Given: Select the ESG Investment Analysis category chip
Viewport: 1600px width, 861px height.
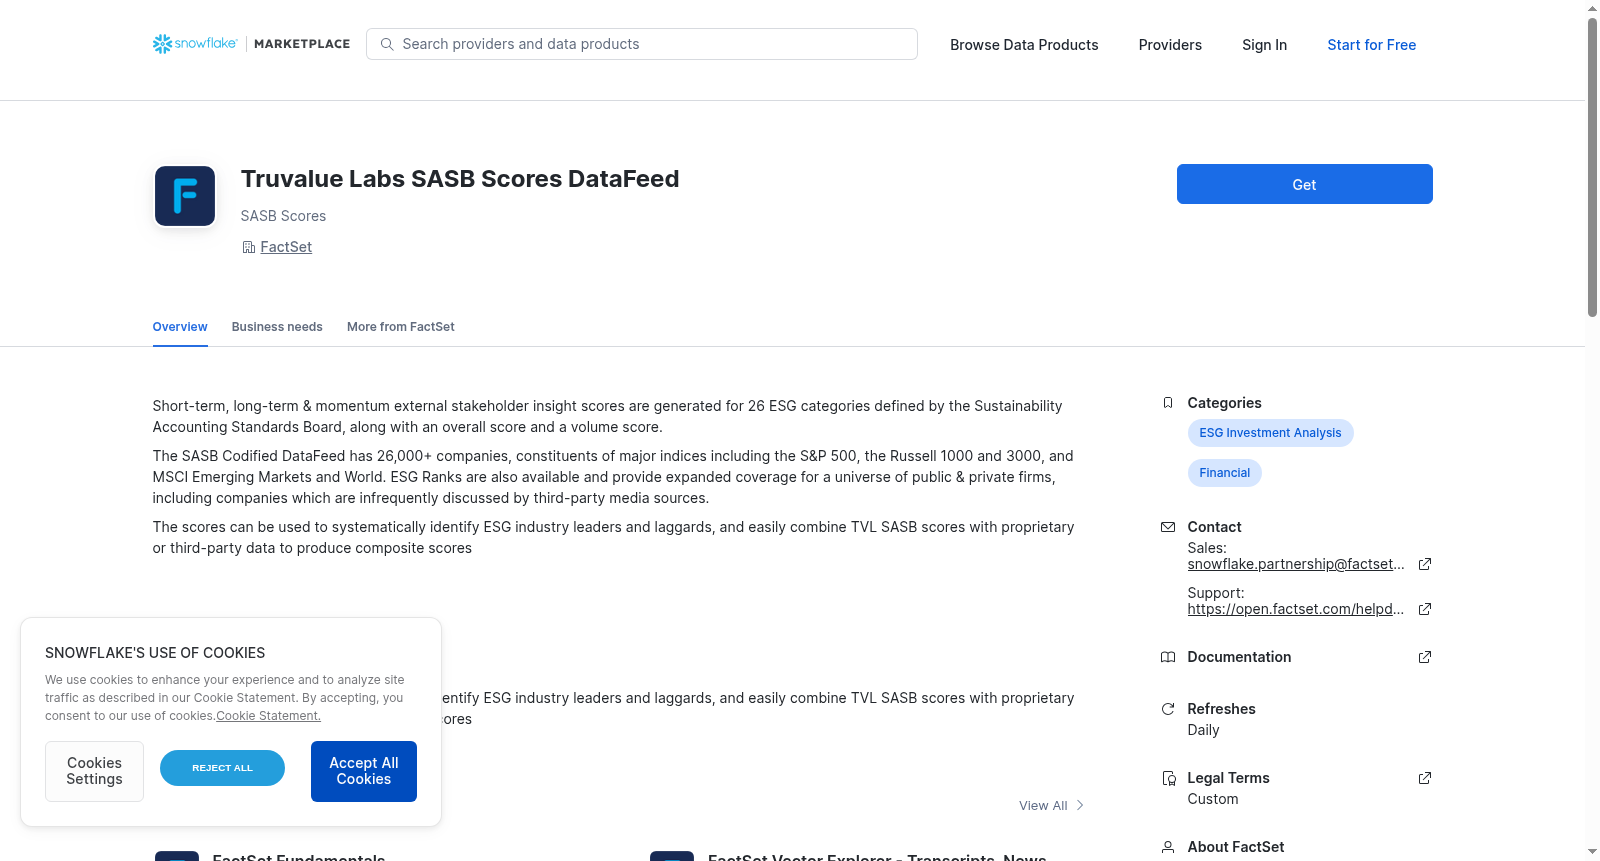Looking at the screenshot, I should point(1270,433).
